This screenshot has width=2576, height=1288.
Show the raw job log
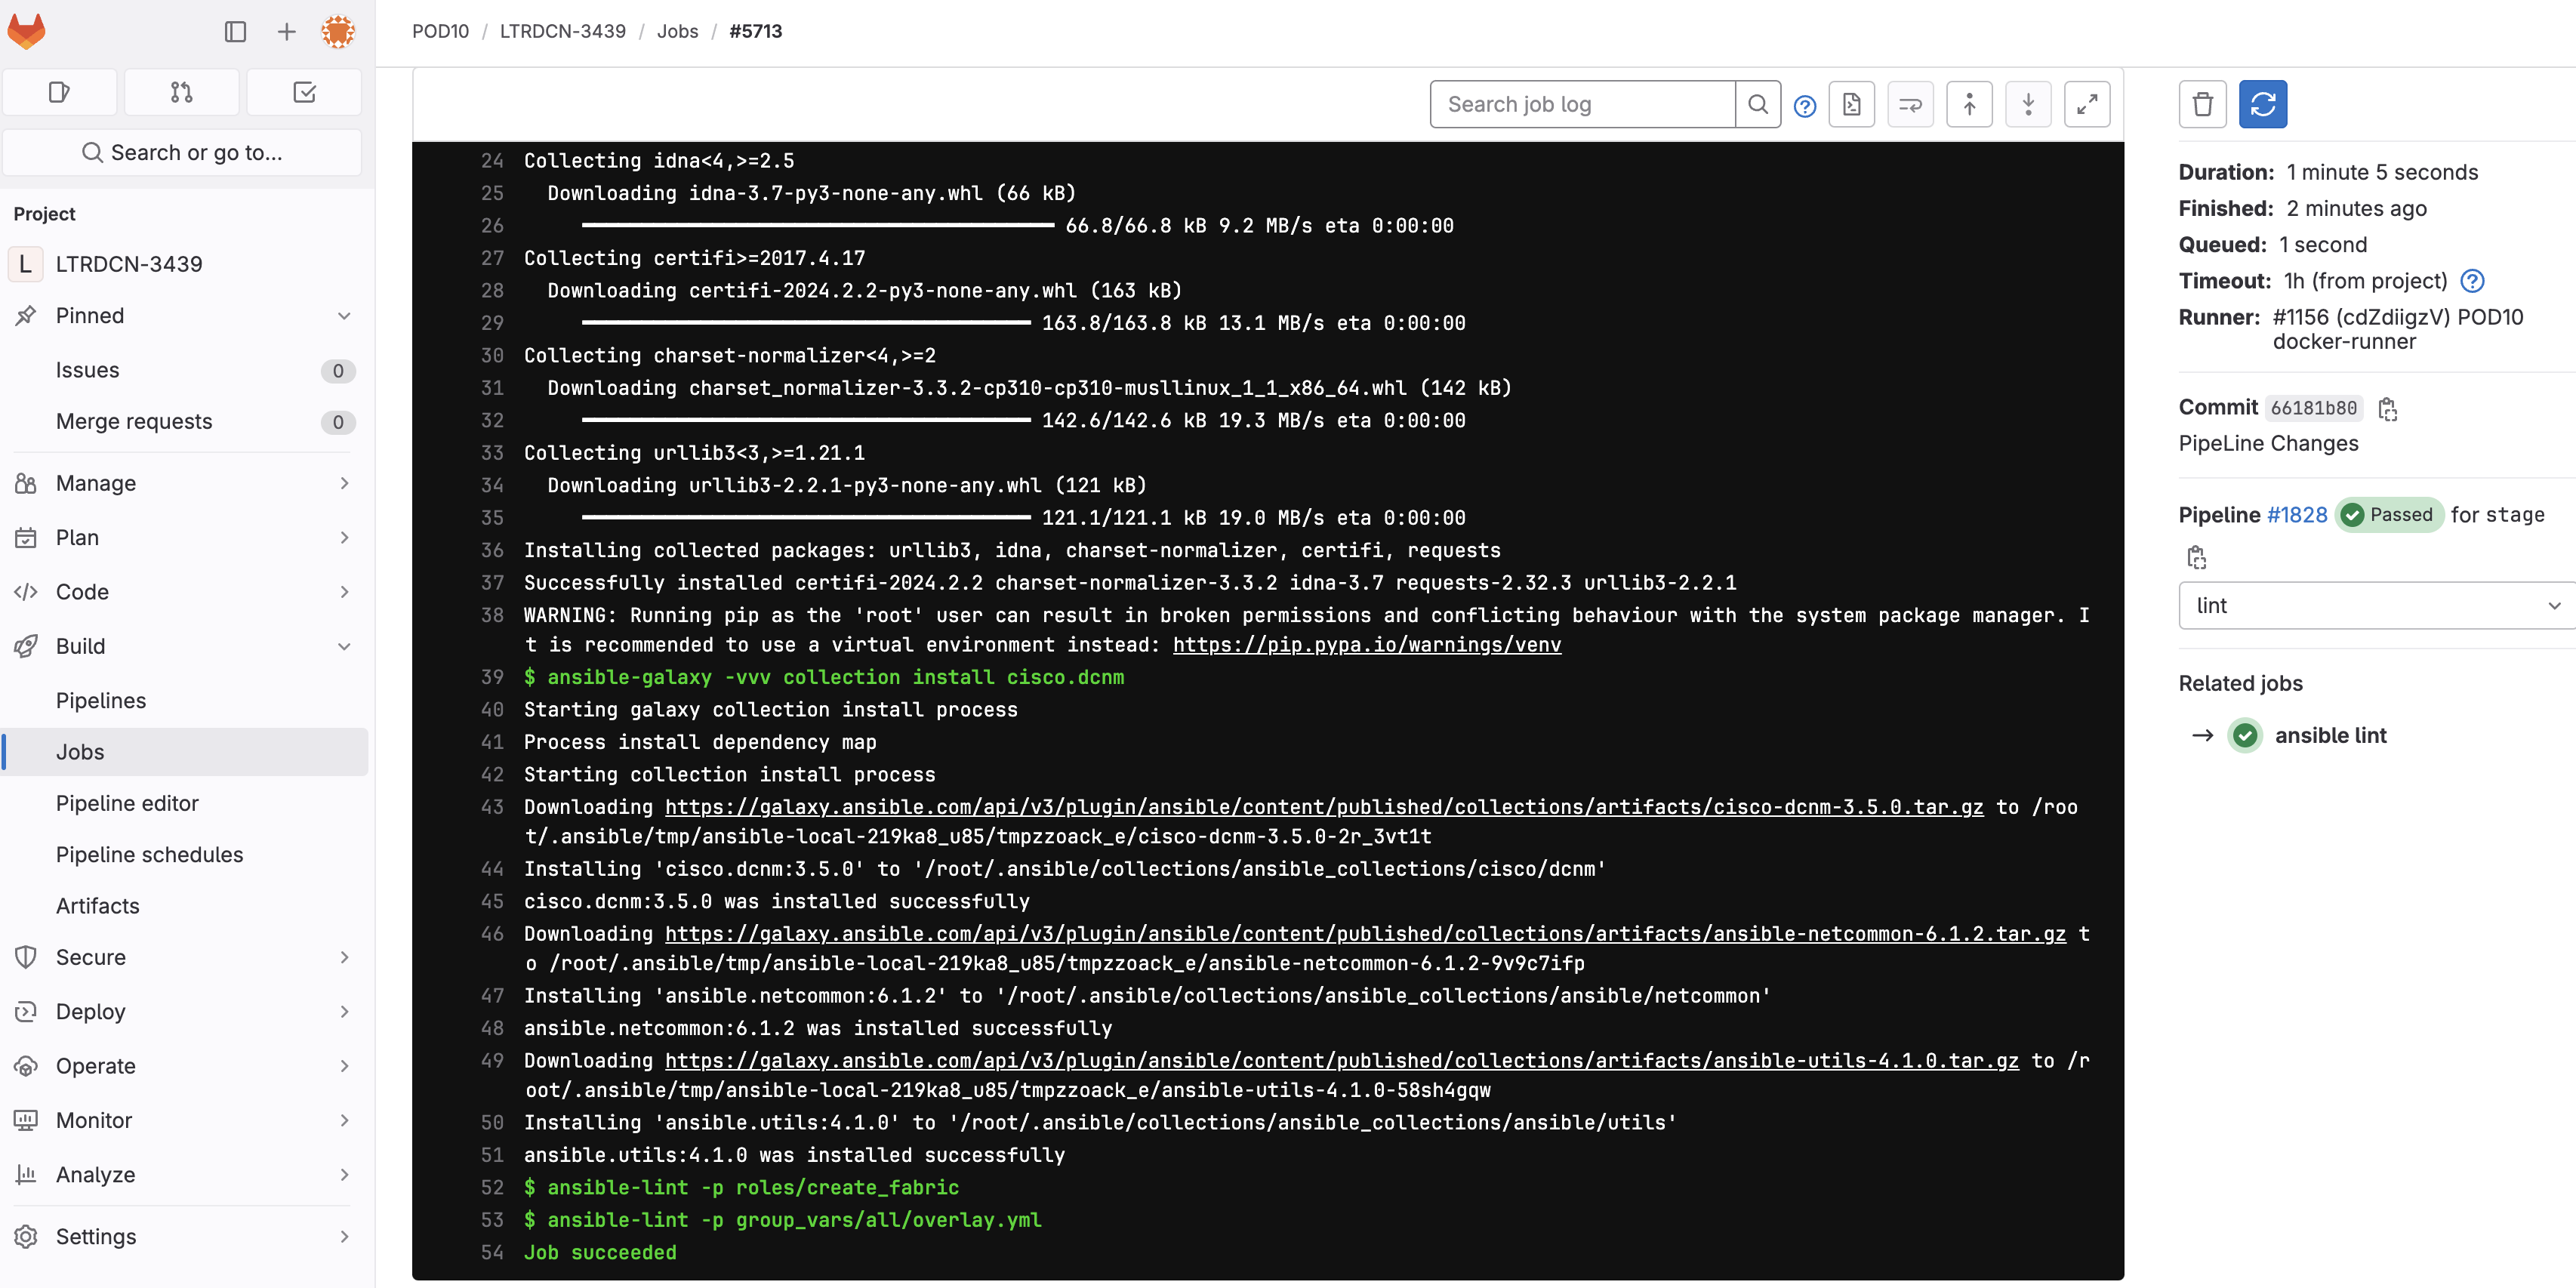point(1852,104)
